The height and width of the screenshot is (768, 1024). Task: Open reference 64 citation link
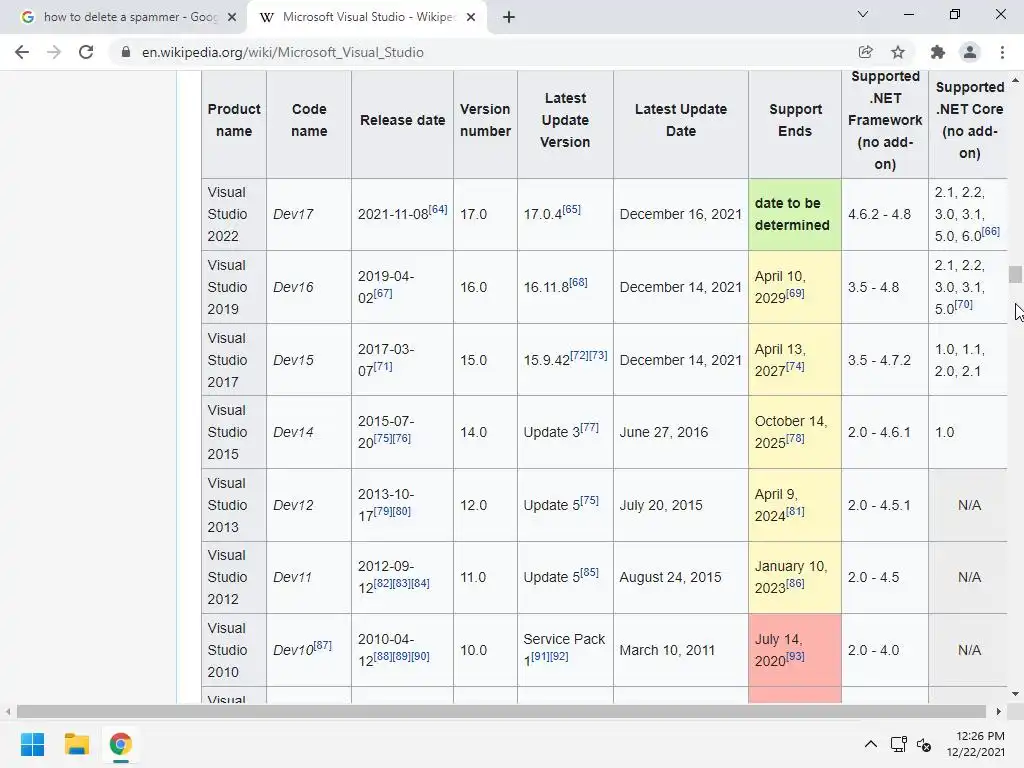pos(438,209)
